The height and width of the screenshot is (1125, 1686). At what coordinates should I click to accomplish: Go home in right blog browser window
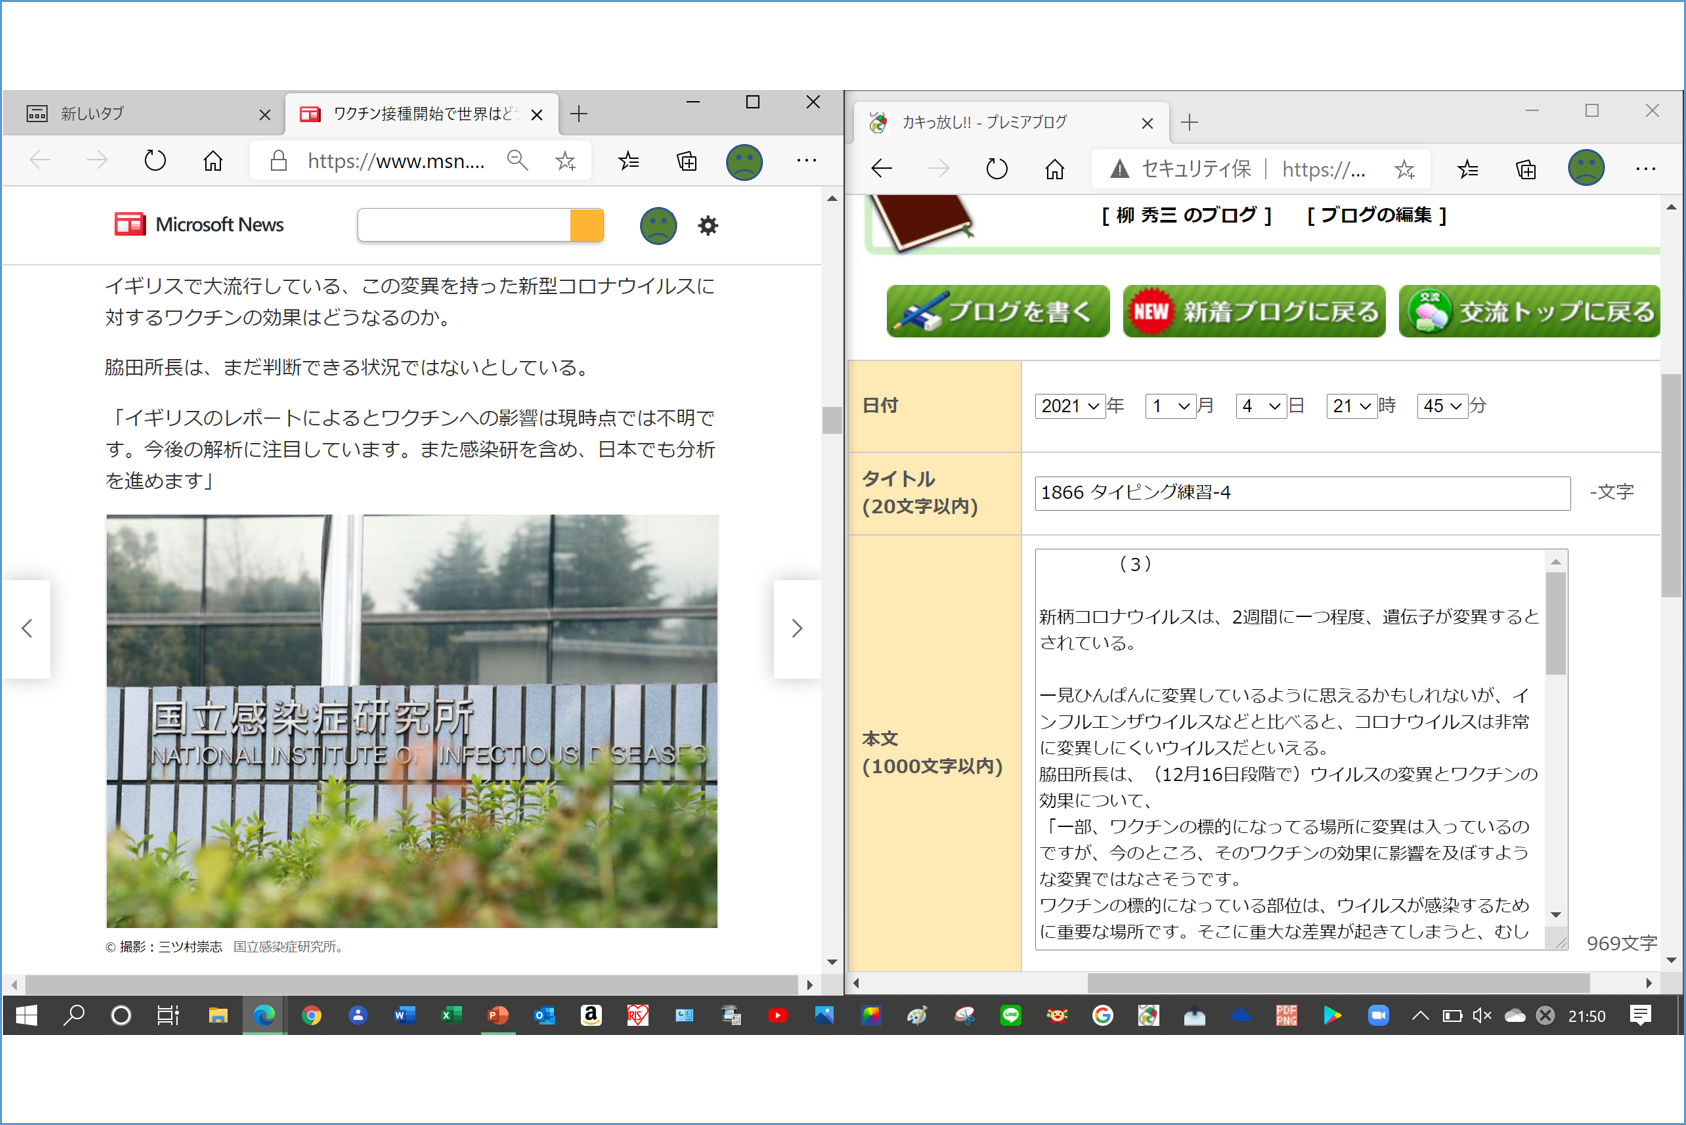(1055, 169)
